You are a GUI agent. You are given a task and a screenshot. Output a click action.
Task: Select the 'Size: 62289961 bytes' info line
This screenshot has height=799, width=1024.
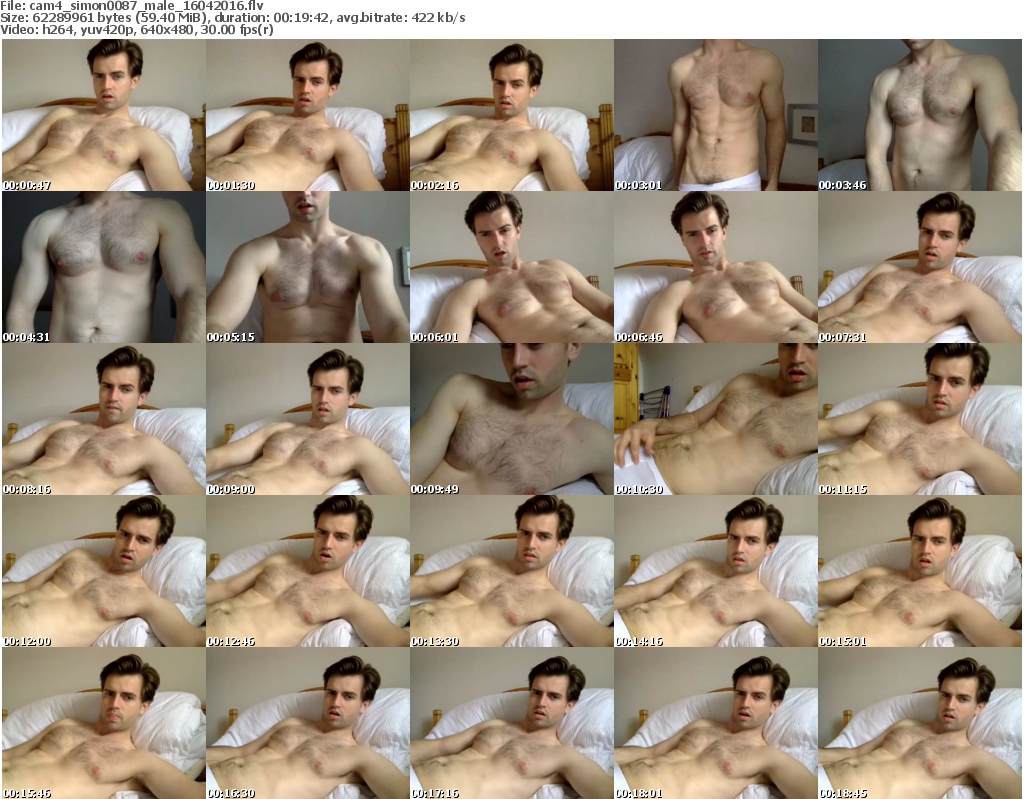(232, 18)
